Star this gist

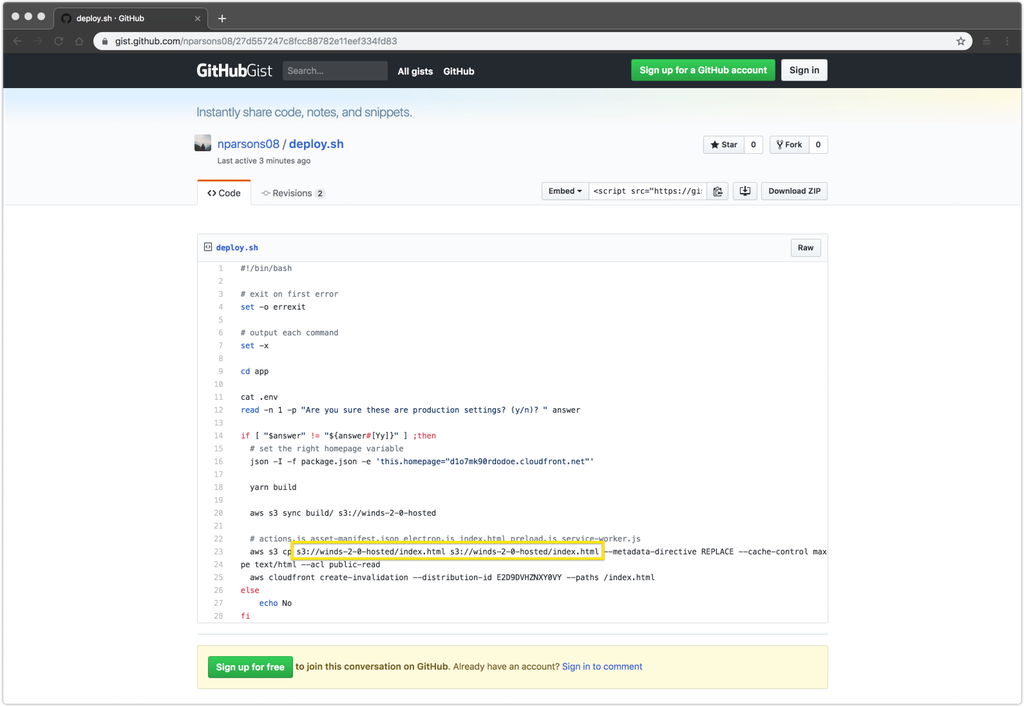click(x=724, y=145)
